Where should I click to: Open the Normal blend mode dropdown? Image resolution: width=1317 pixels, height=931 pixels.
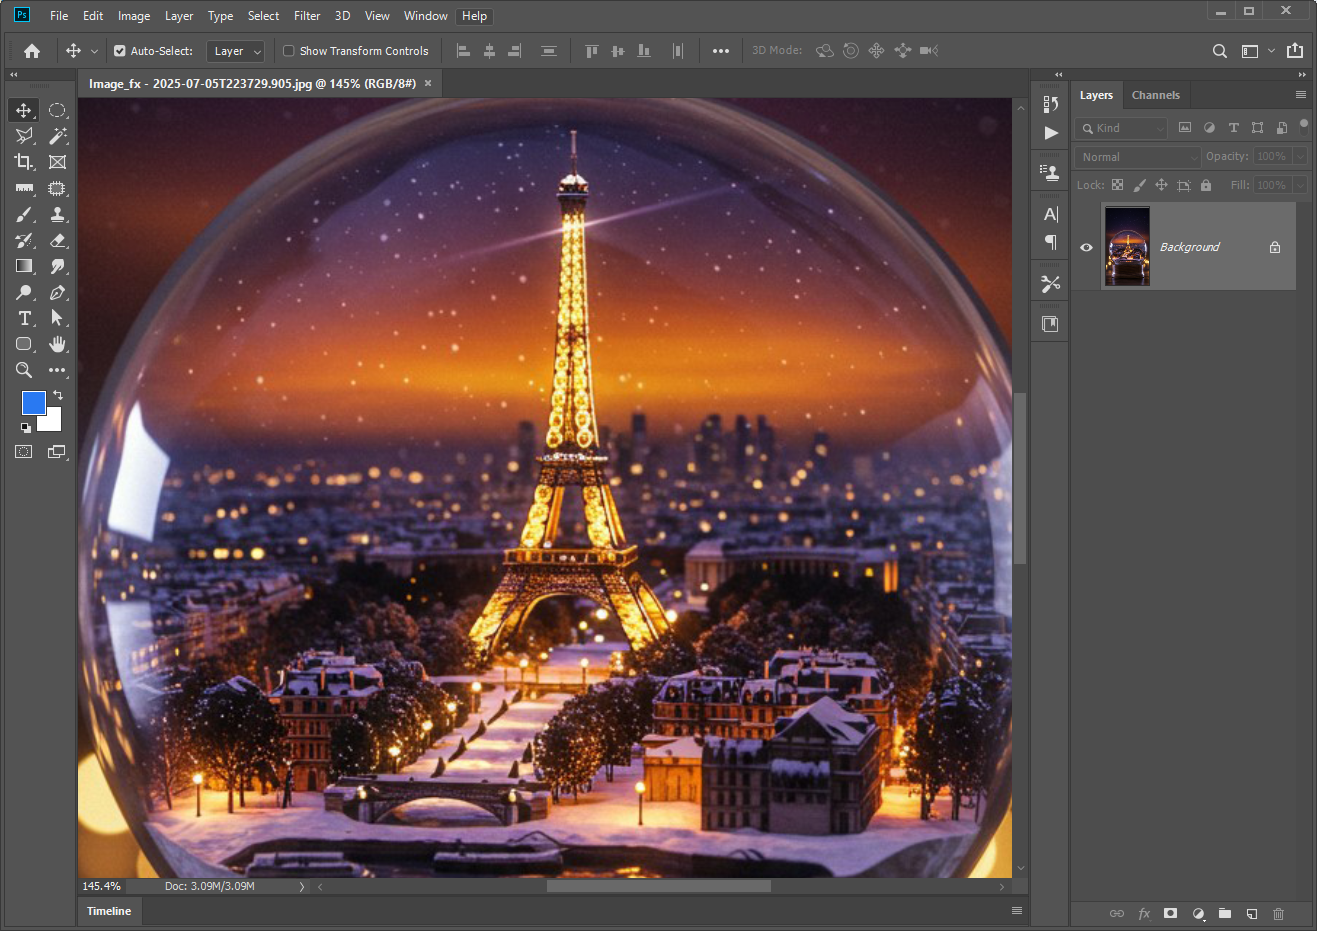[x=1138, y=157]
